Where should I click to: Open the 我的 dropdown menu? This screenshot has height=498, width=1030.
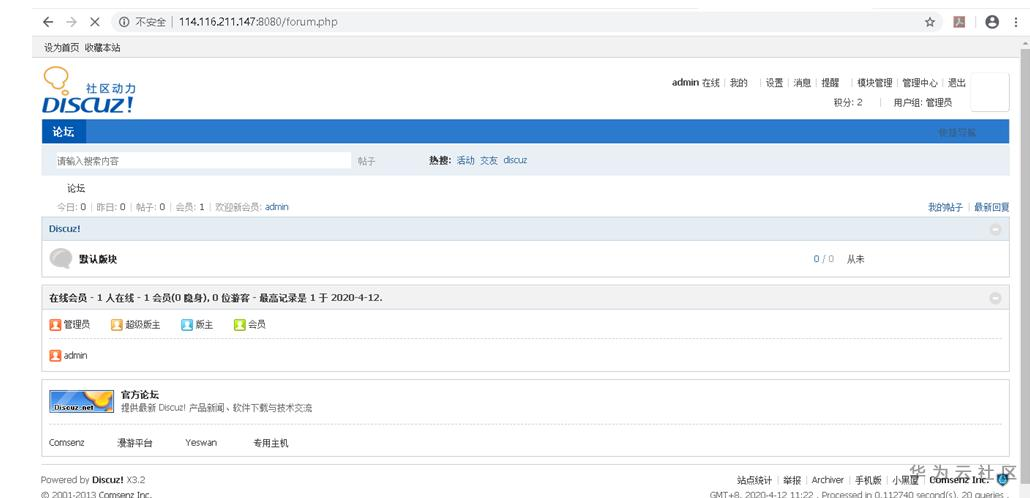(738, 83)
